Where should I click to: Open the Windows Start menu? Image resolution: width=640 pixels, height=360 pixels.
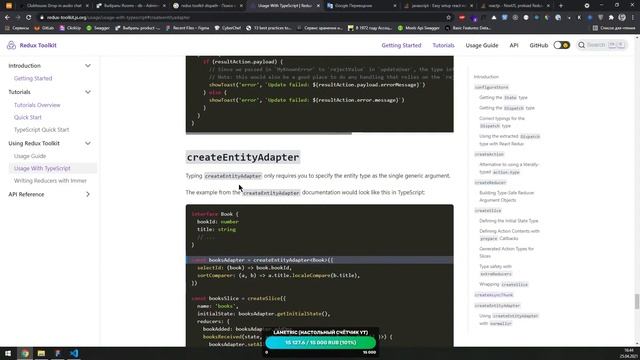(x=8, y=353)
